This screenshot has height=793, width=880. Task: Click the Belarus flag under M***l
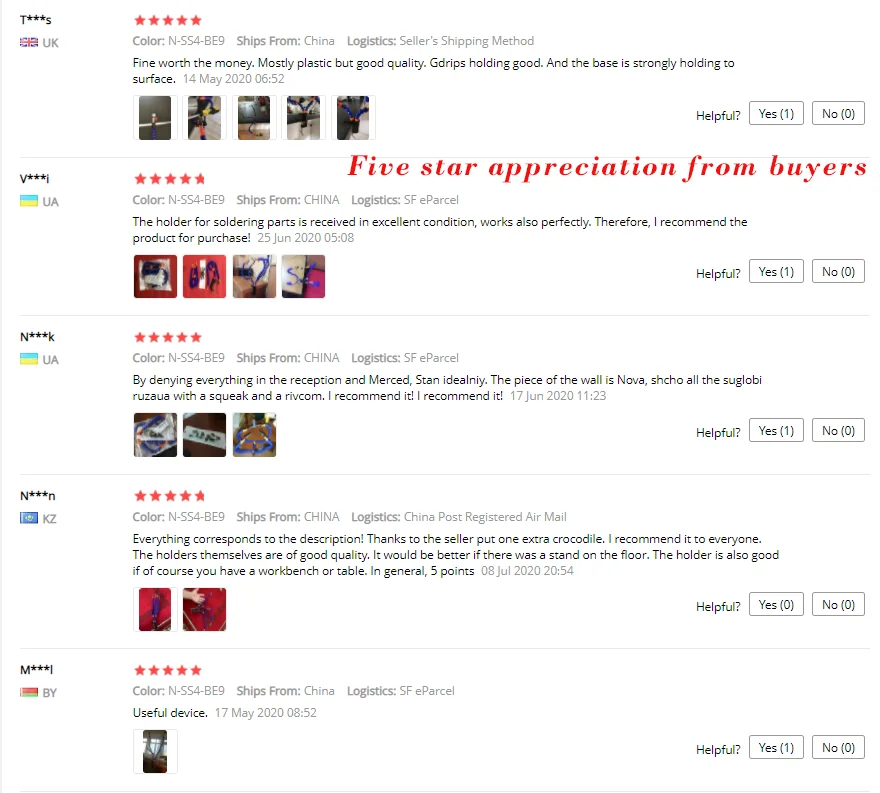[29, 692]
